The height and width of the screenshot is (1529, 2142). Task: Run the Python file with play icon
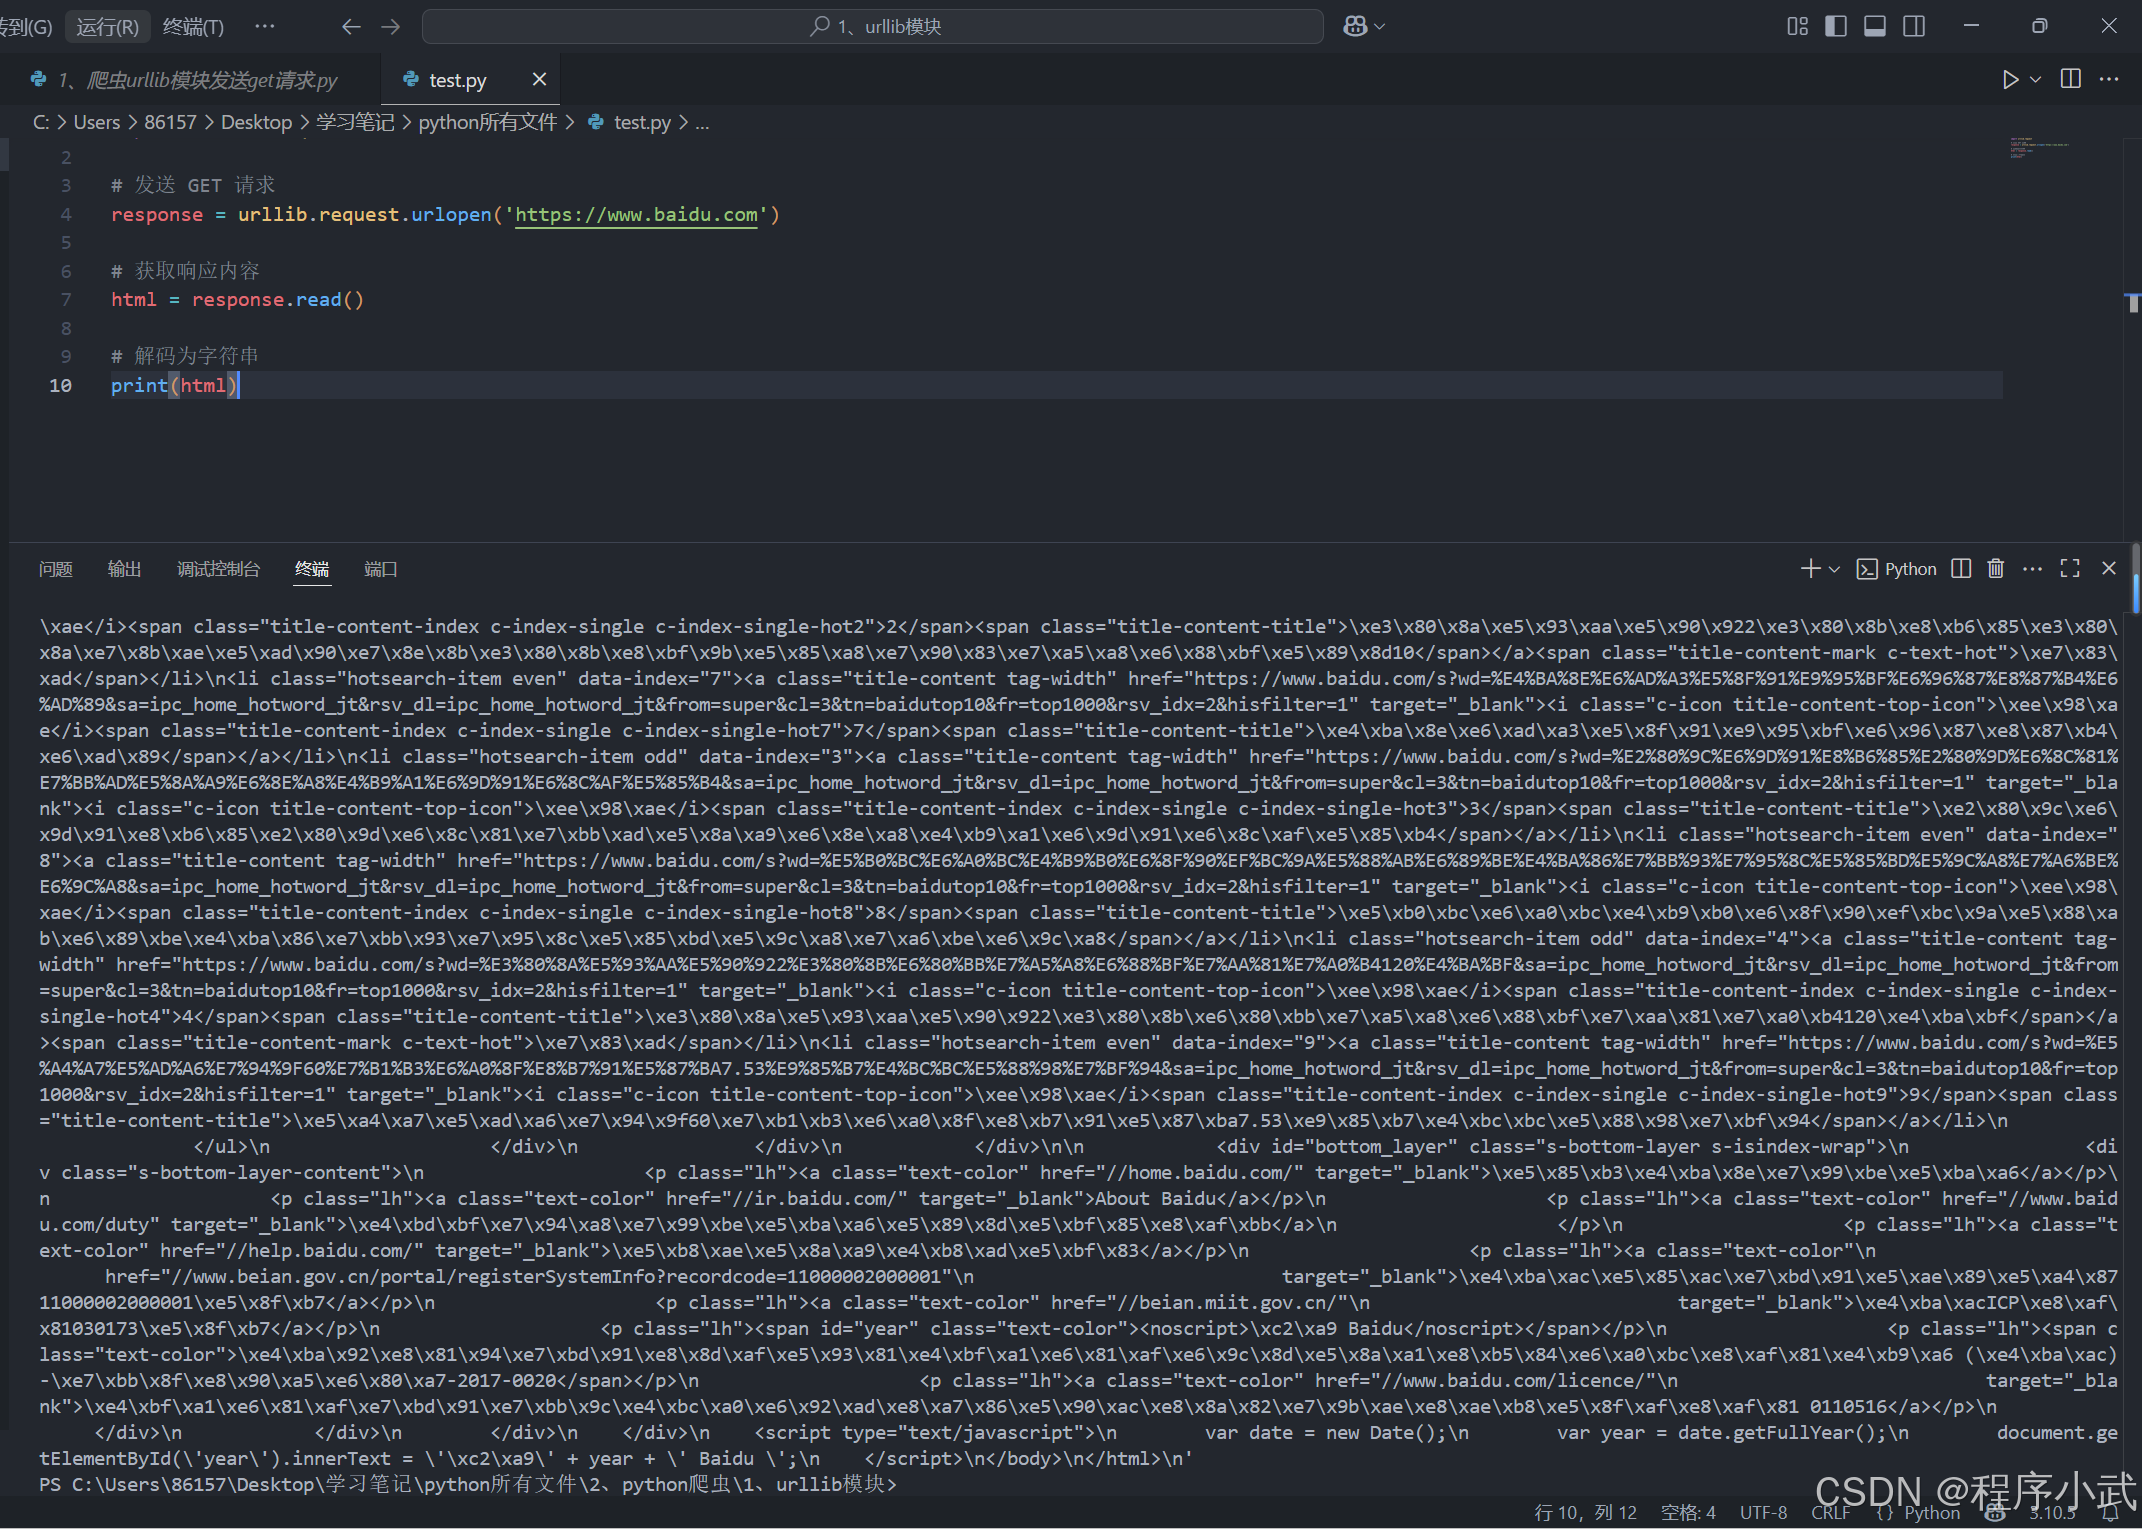pos(2010,79)
